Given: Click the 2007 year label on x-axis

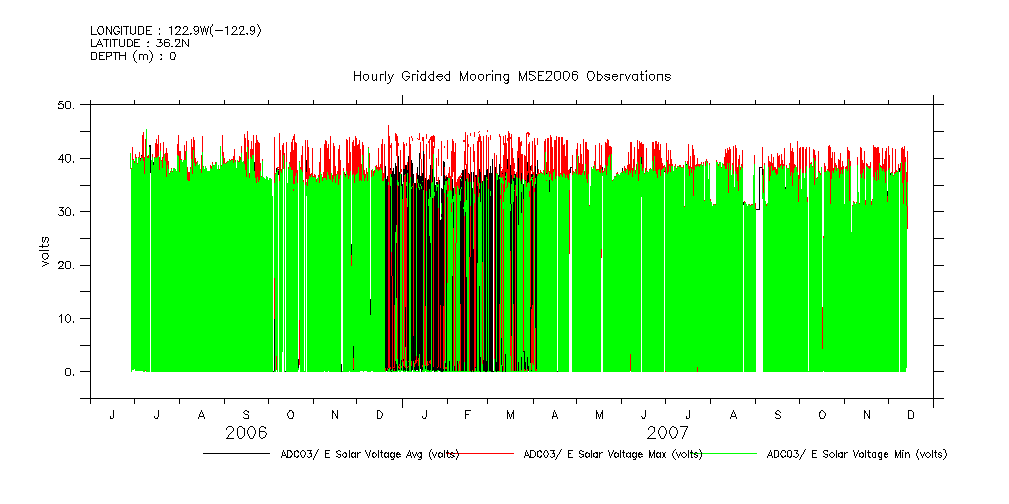Looking at the screenshot, I should 667,433.
